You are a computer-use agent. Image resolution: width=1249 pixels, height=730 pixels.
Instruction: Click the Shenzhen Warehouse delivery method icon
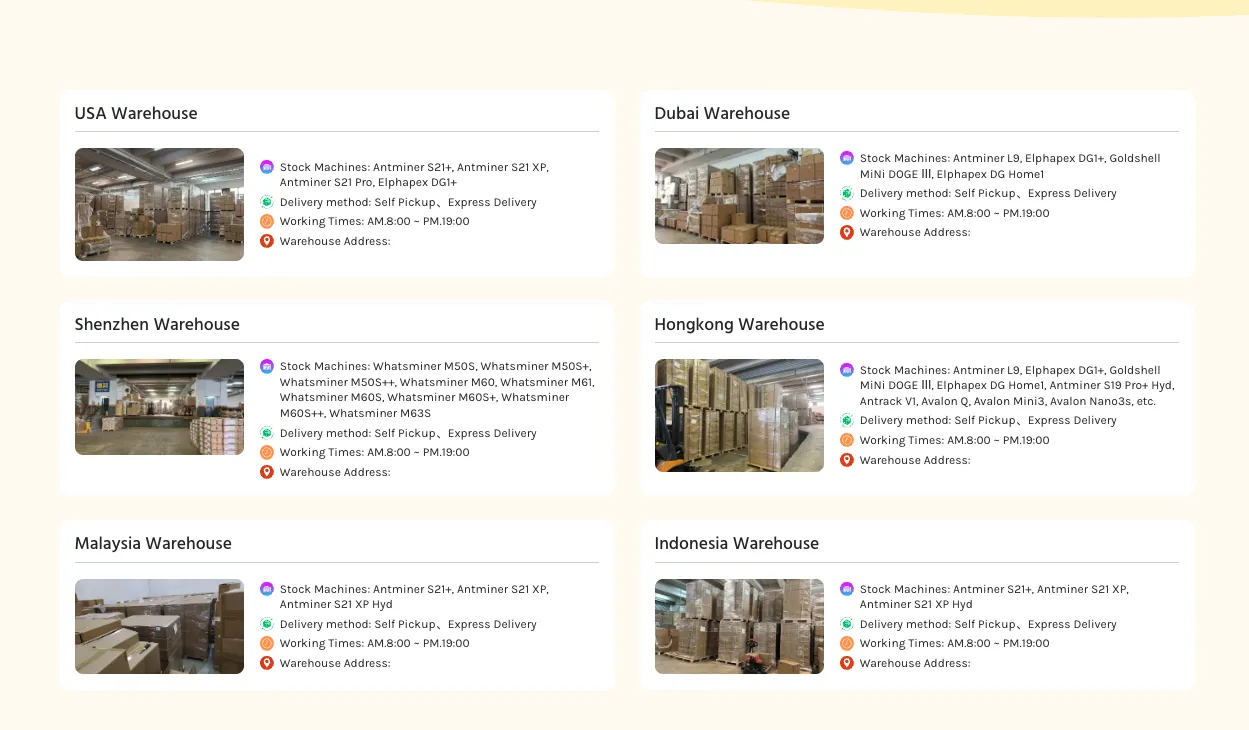[x=267, y=433]
